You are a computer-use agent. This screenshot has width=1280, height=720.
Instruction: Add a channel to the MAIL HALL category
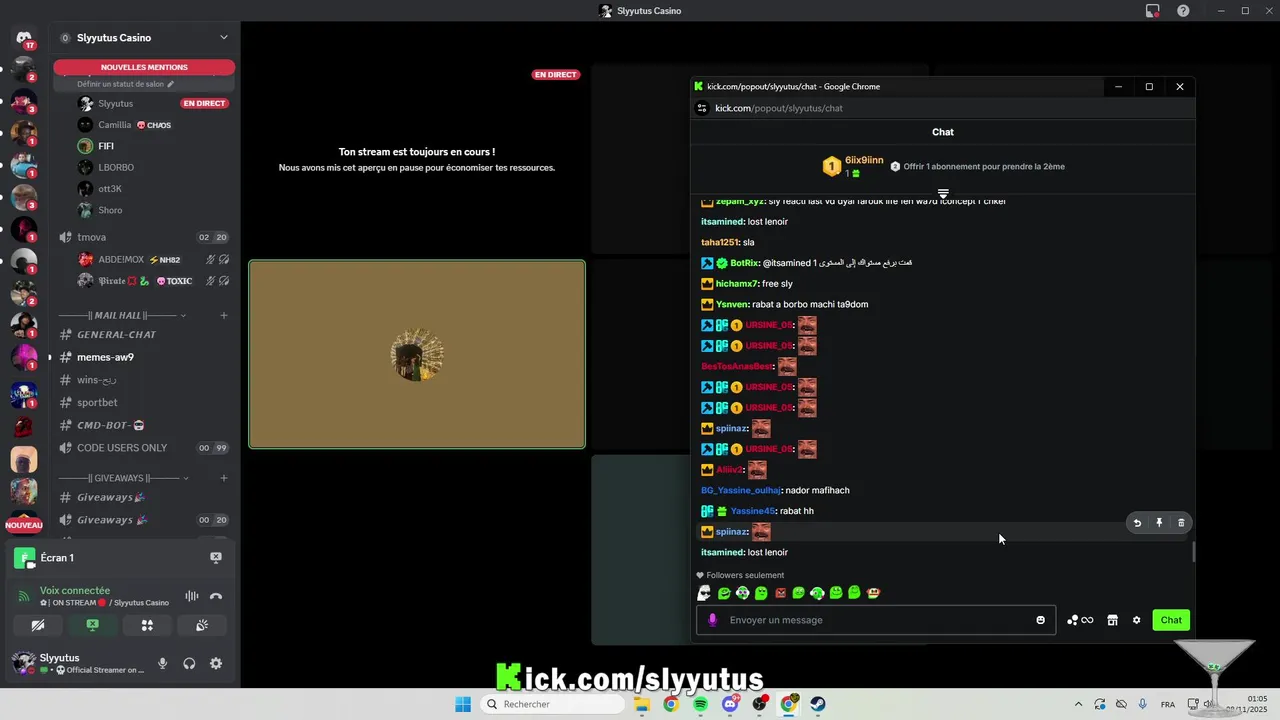pos(224,315)
